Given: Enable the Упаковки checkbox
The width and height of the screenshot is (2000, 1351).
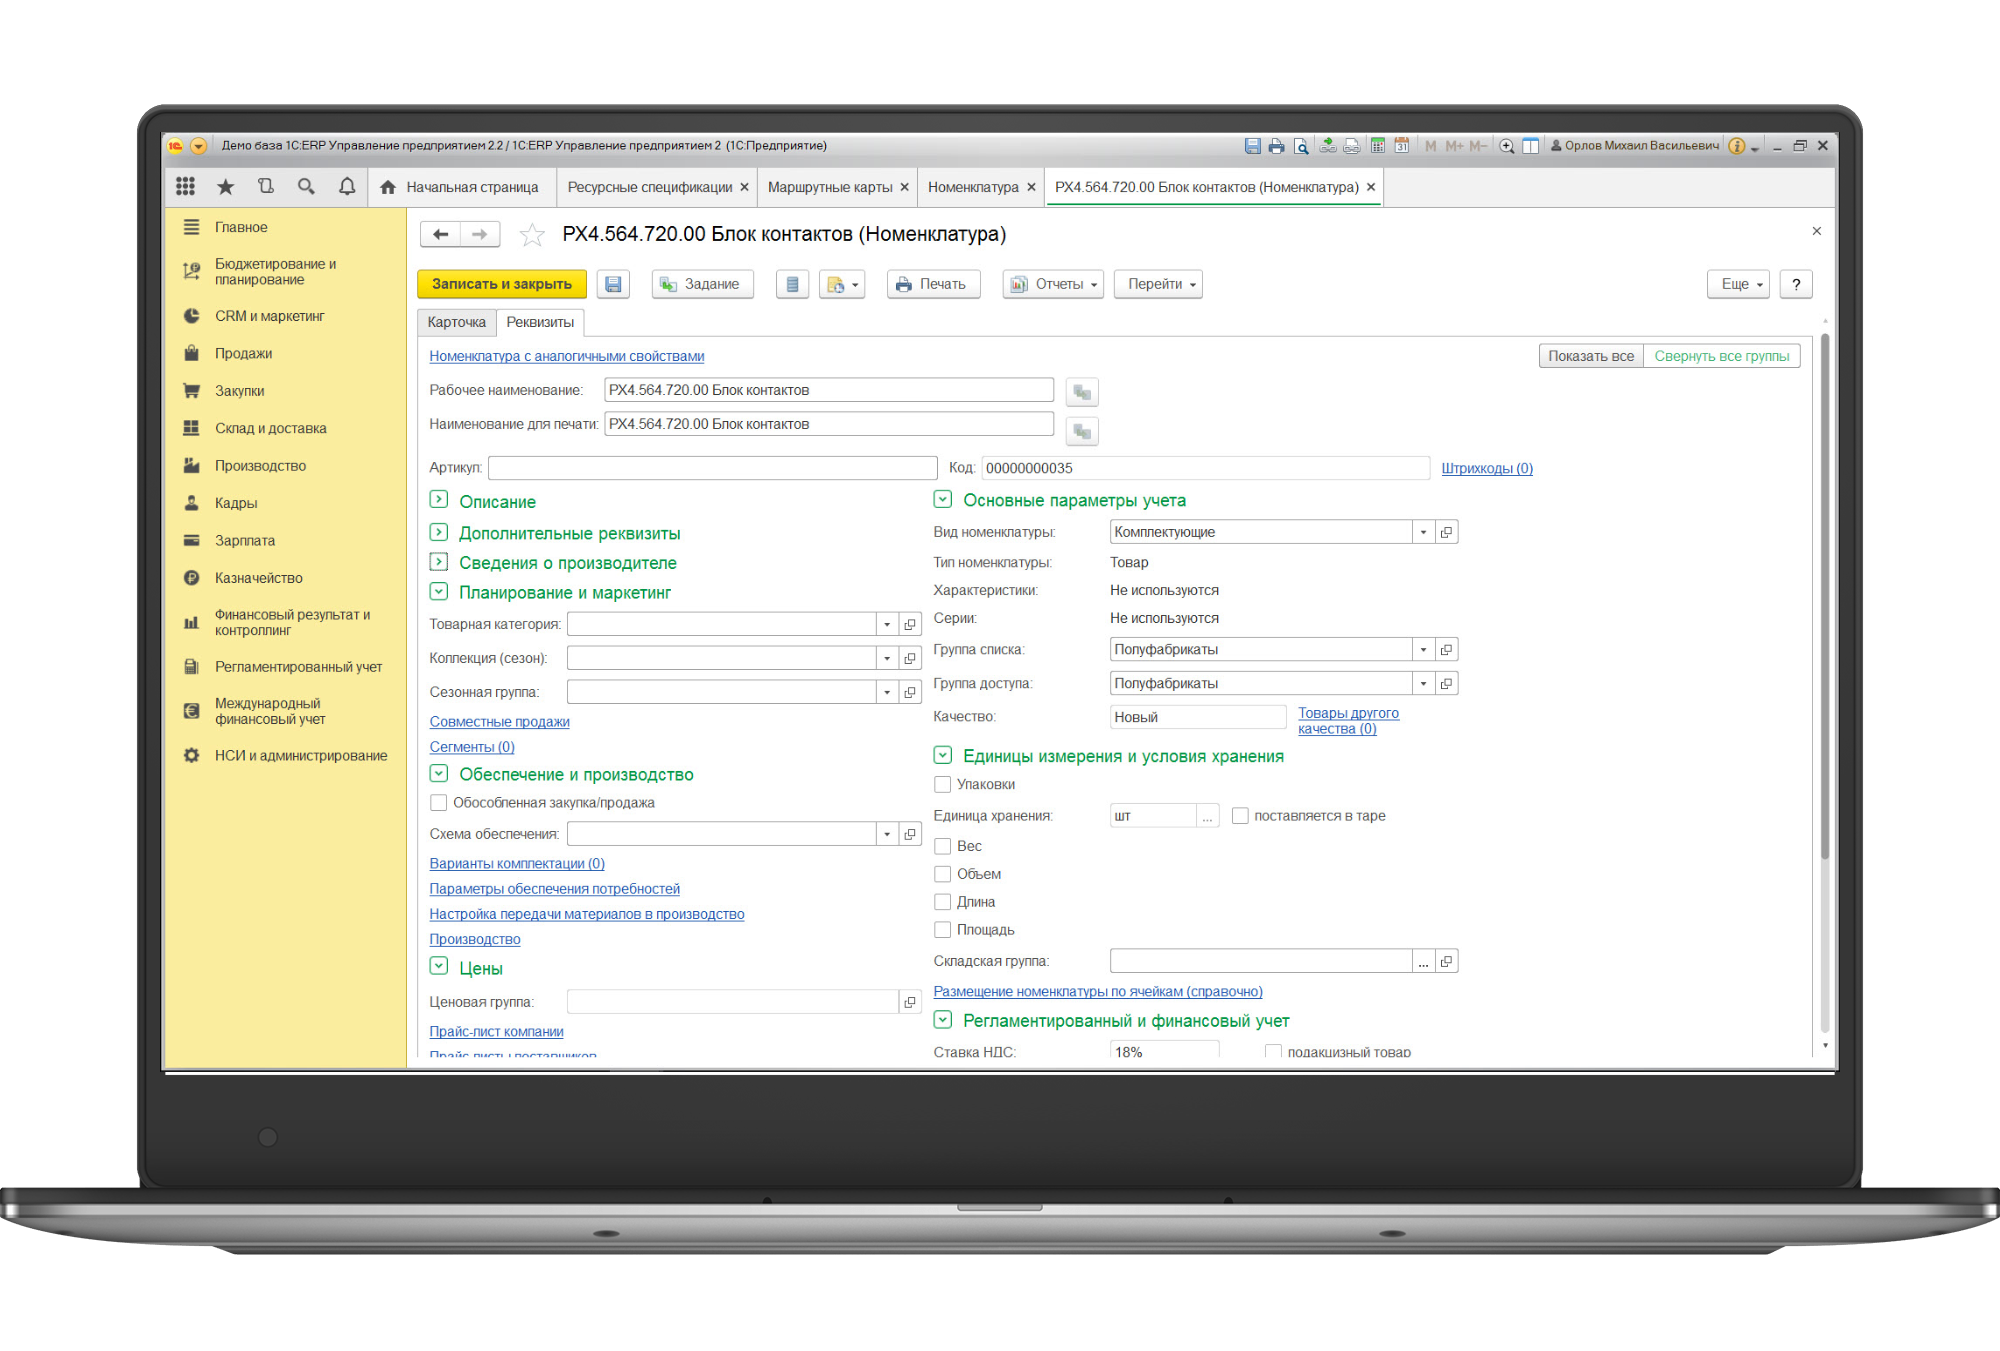Looking at the screenshot, I should pos(942,784).
